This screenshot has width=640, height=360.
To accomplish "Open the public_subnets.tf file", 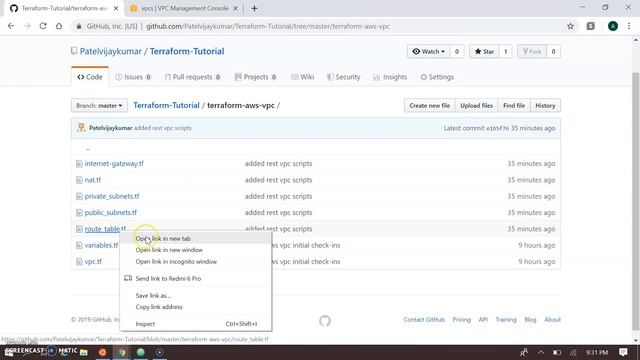I will point(111,212).
